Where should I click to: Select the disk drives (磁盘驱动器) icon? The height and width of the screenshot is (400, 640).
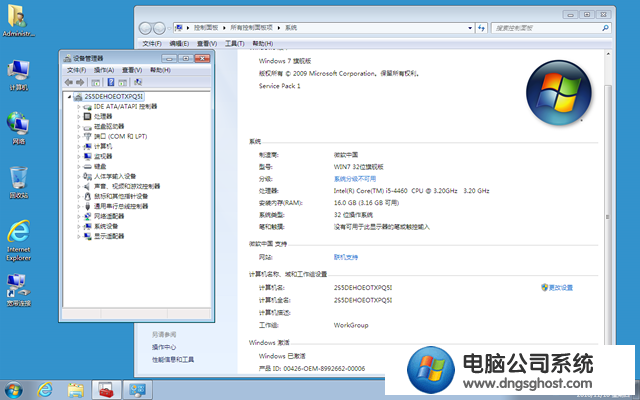click(87, 127)
